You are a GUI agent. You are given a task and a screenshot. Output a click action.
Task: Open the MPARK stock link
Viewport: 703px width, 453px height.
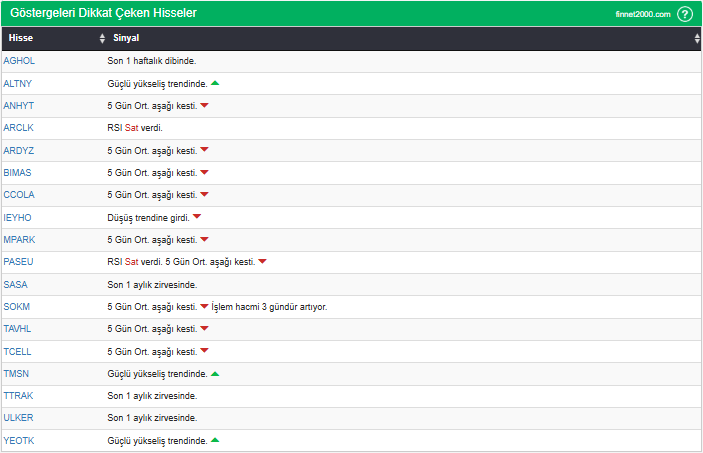coord(19,240)
